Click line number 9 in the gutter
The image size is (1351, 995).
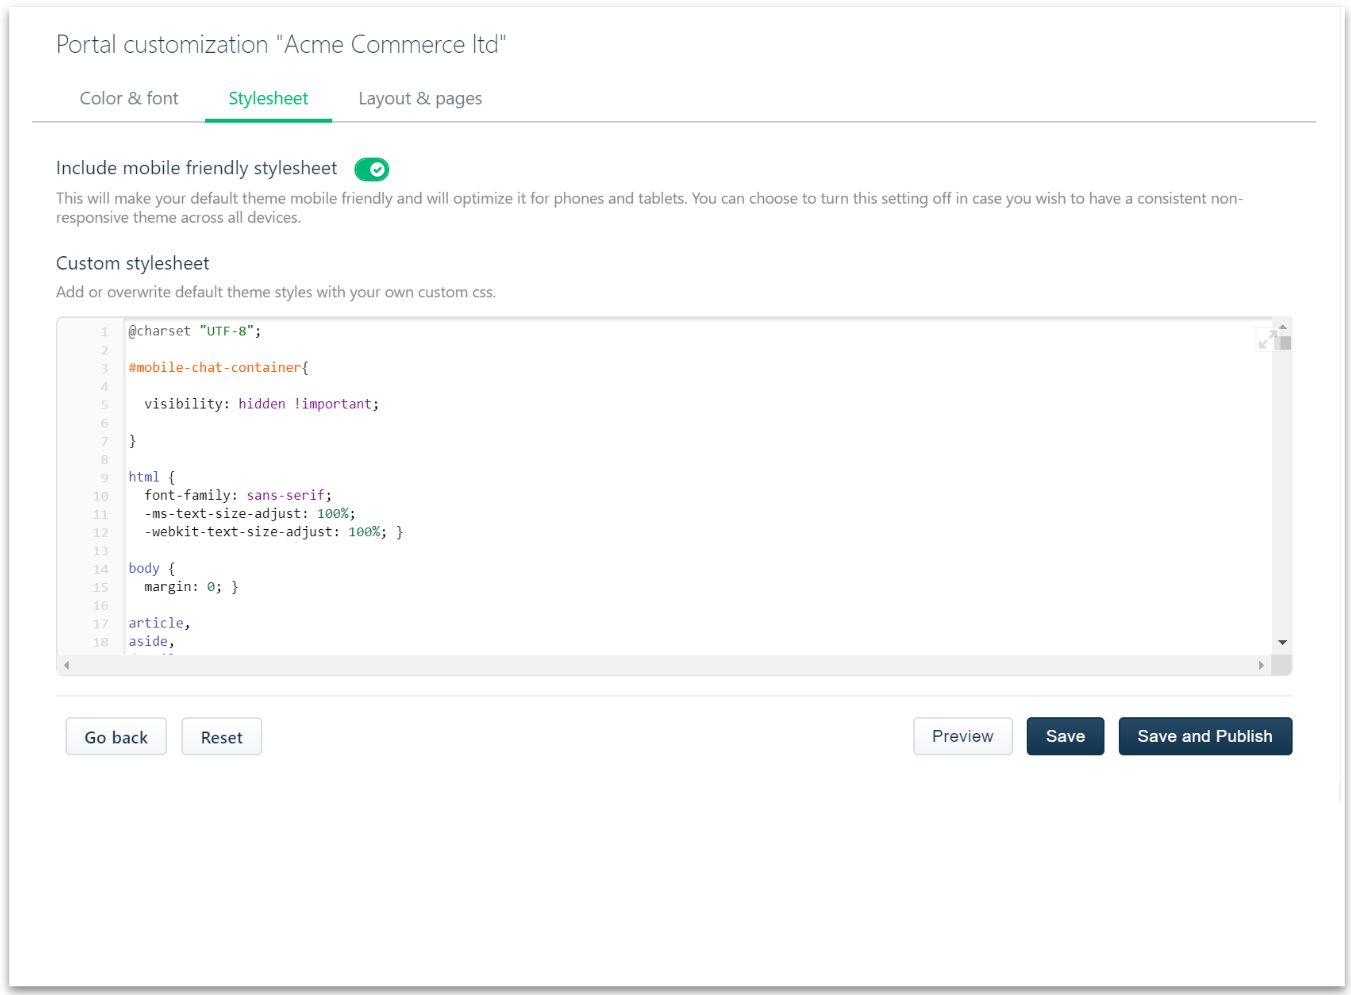tap(104, 478)
